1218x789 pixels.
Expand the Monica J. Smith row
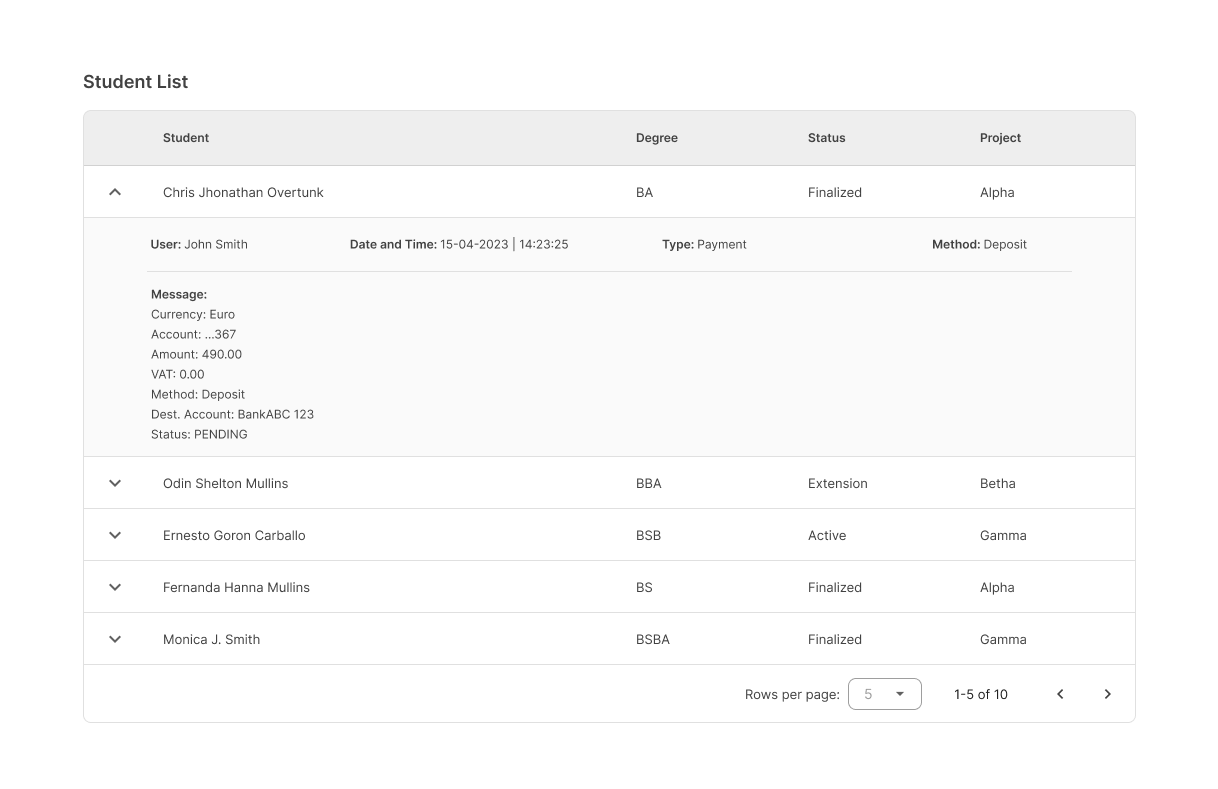coord(115,639)
